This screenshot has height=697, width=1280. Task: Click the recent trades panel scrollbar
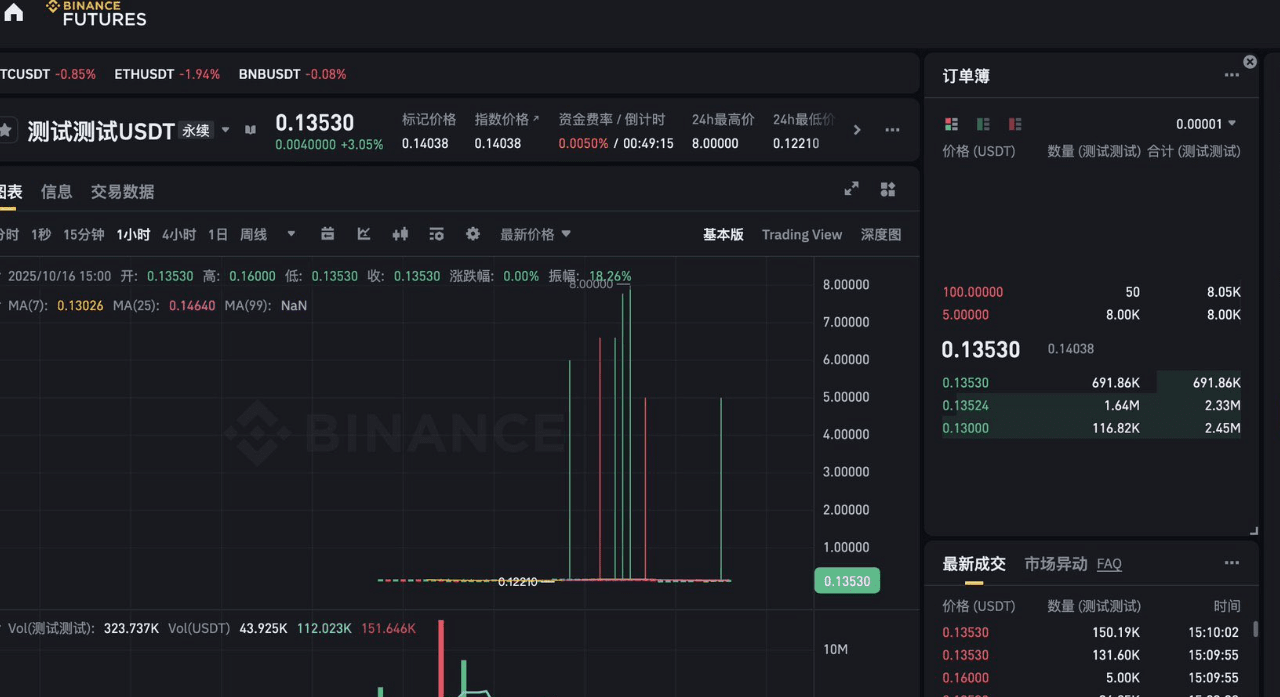click(x=1256, y=630)
